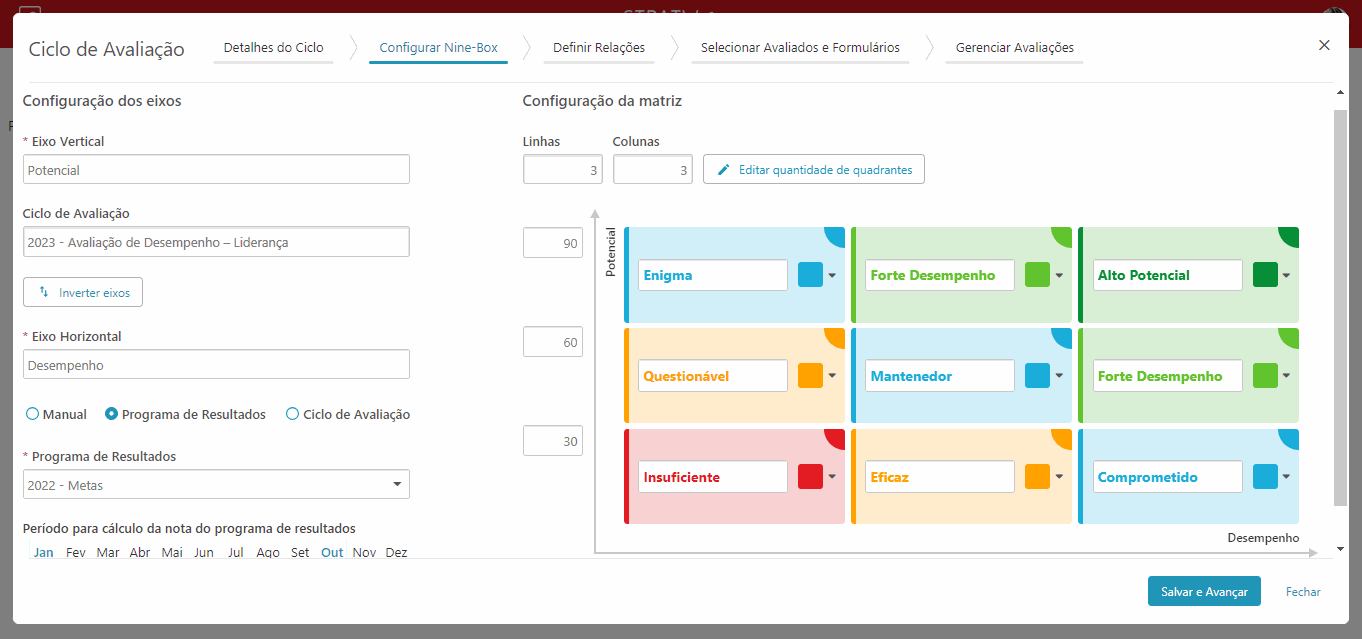This screenshot has width=1362, height=639.
Task: Click the blue Enigma color swatch
Action: 810,275
